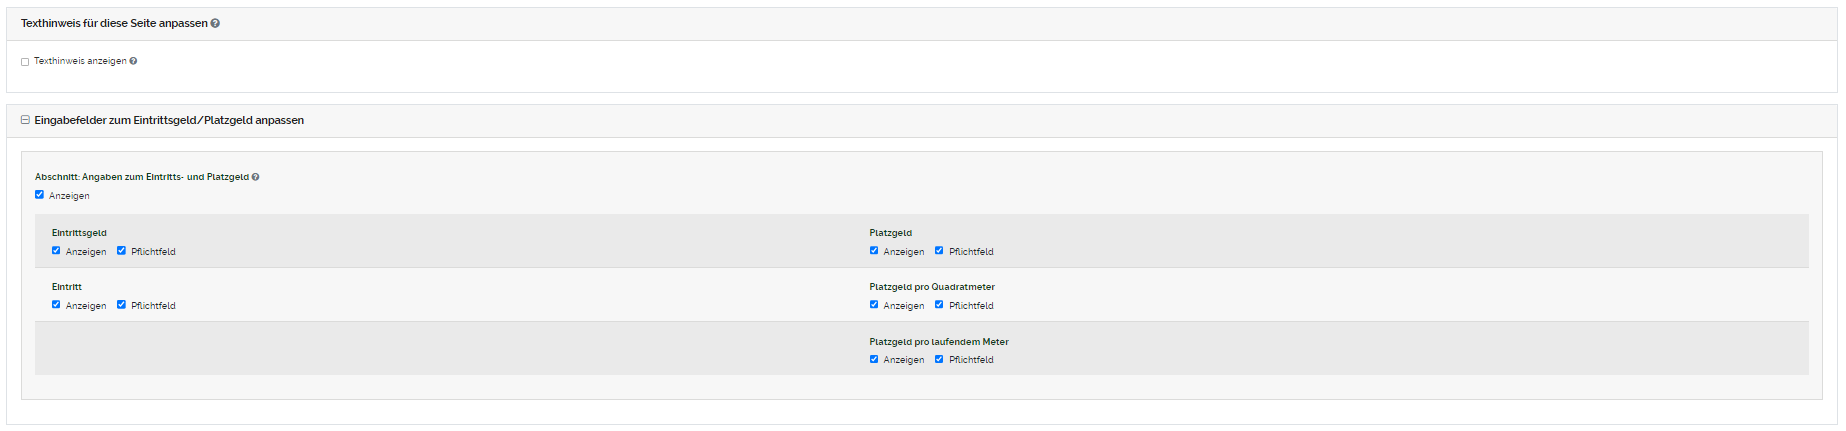
Task: Toggle 'Anzeigen' for Platzgeld pro laufendem Meter
Action: pyautogui.click(x=874, y=359)
